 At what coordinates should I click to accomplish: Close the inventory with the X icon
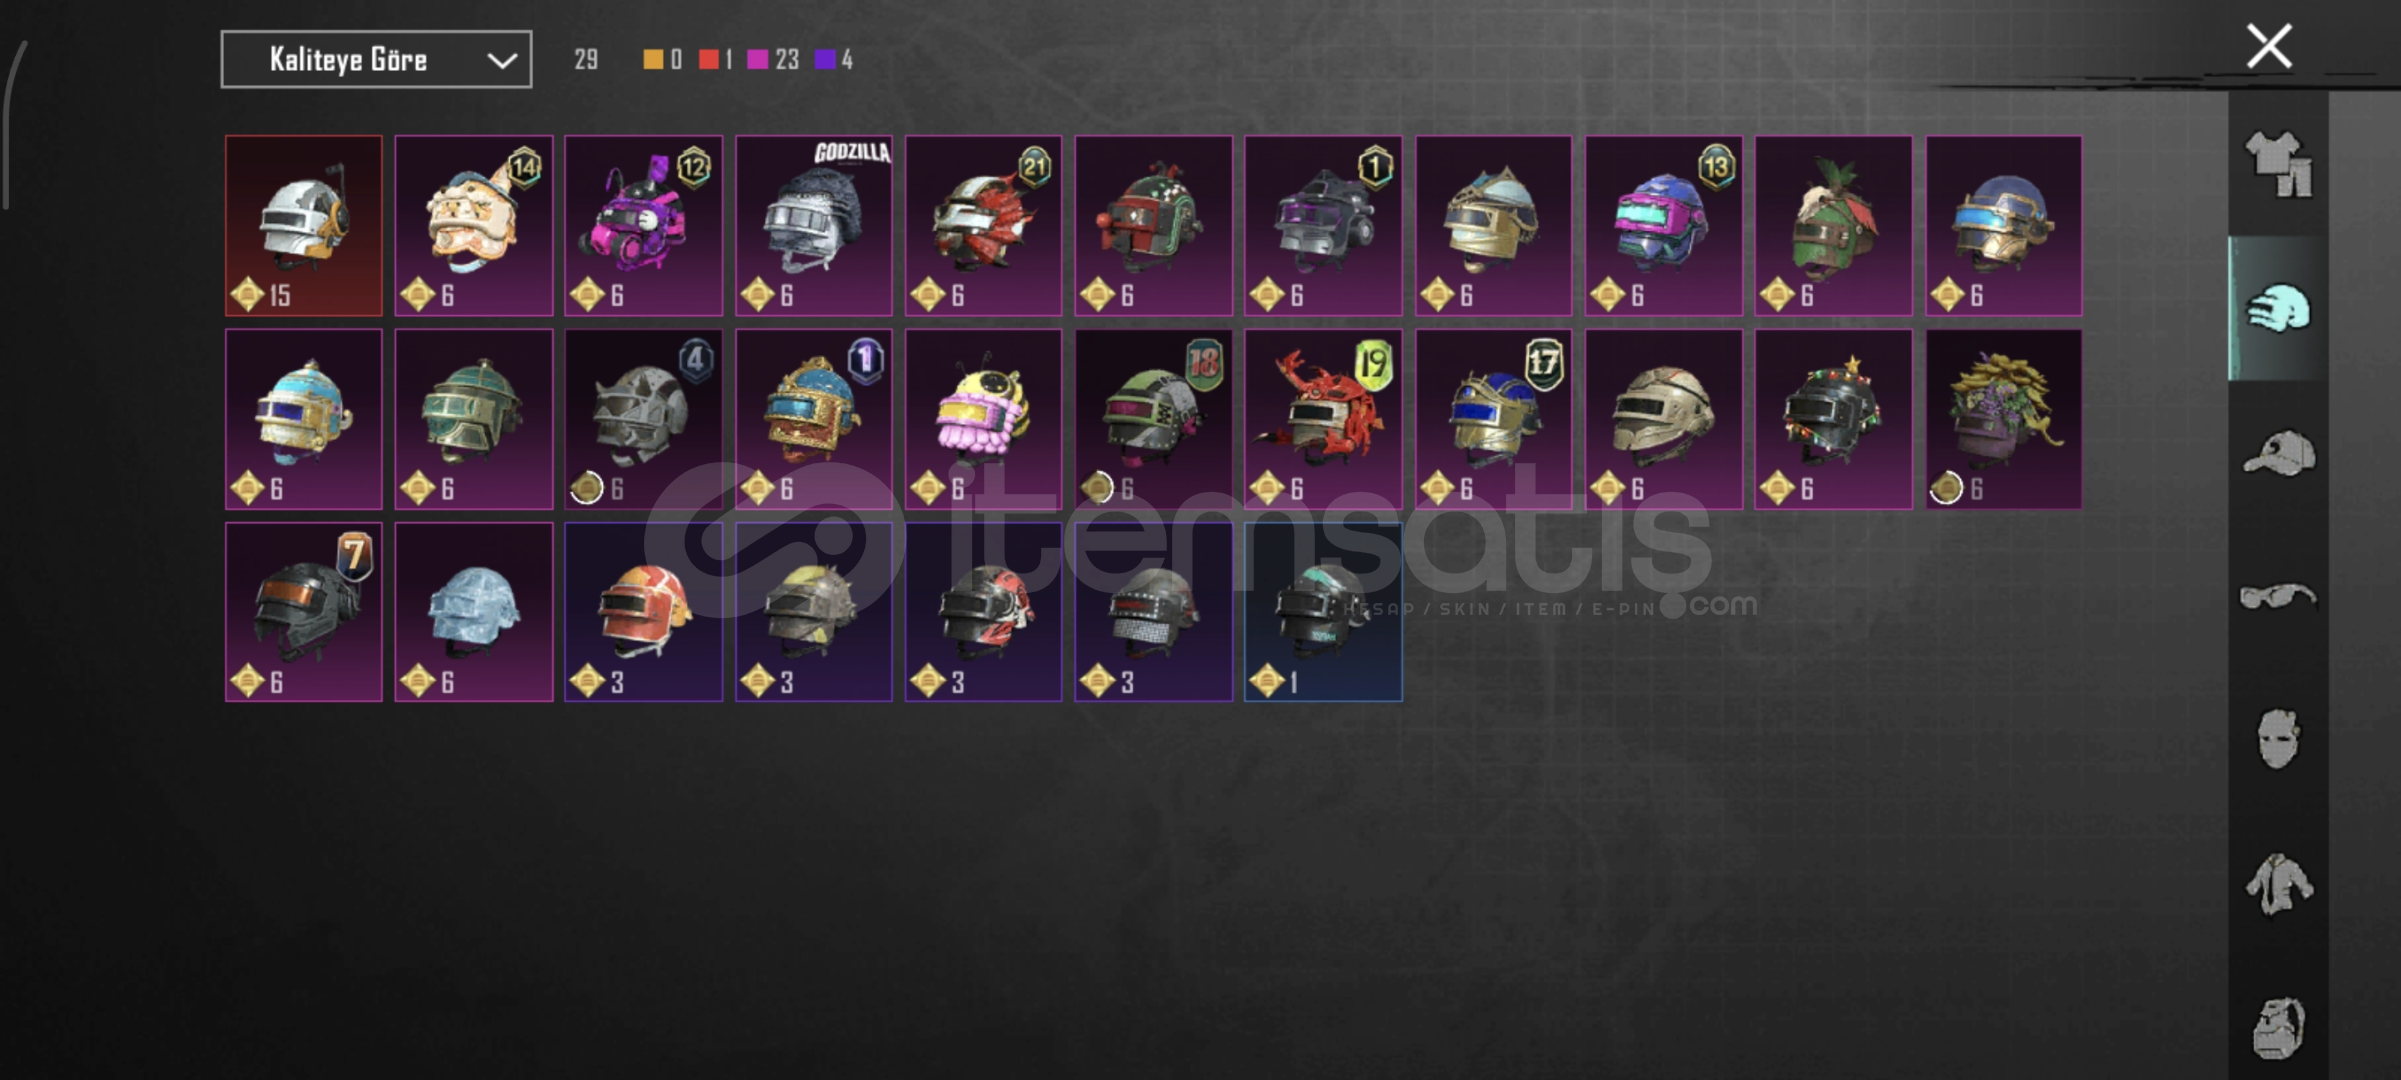coord(2269,46)
